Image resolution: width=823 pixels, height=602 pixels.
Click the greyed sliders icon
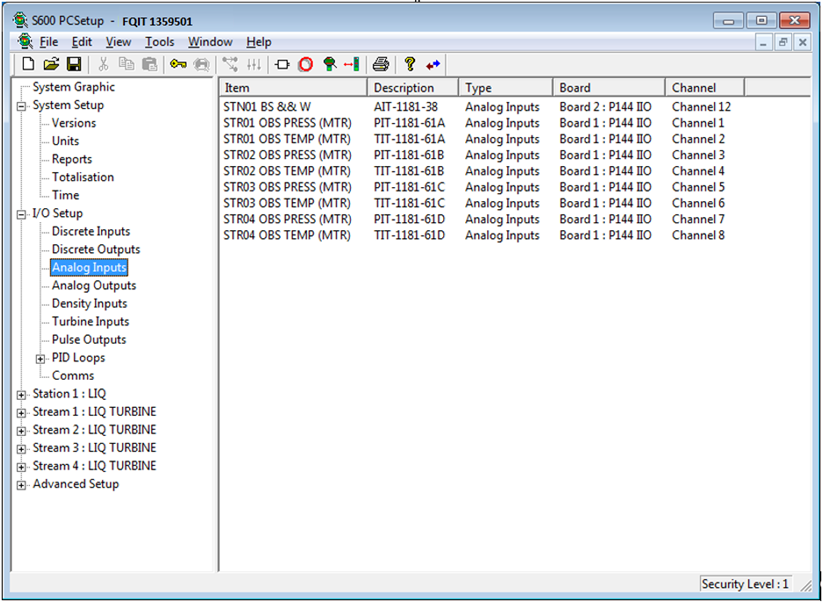pyautogui.click(x=254, y=65)
